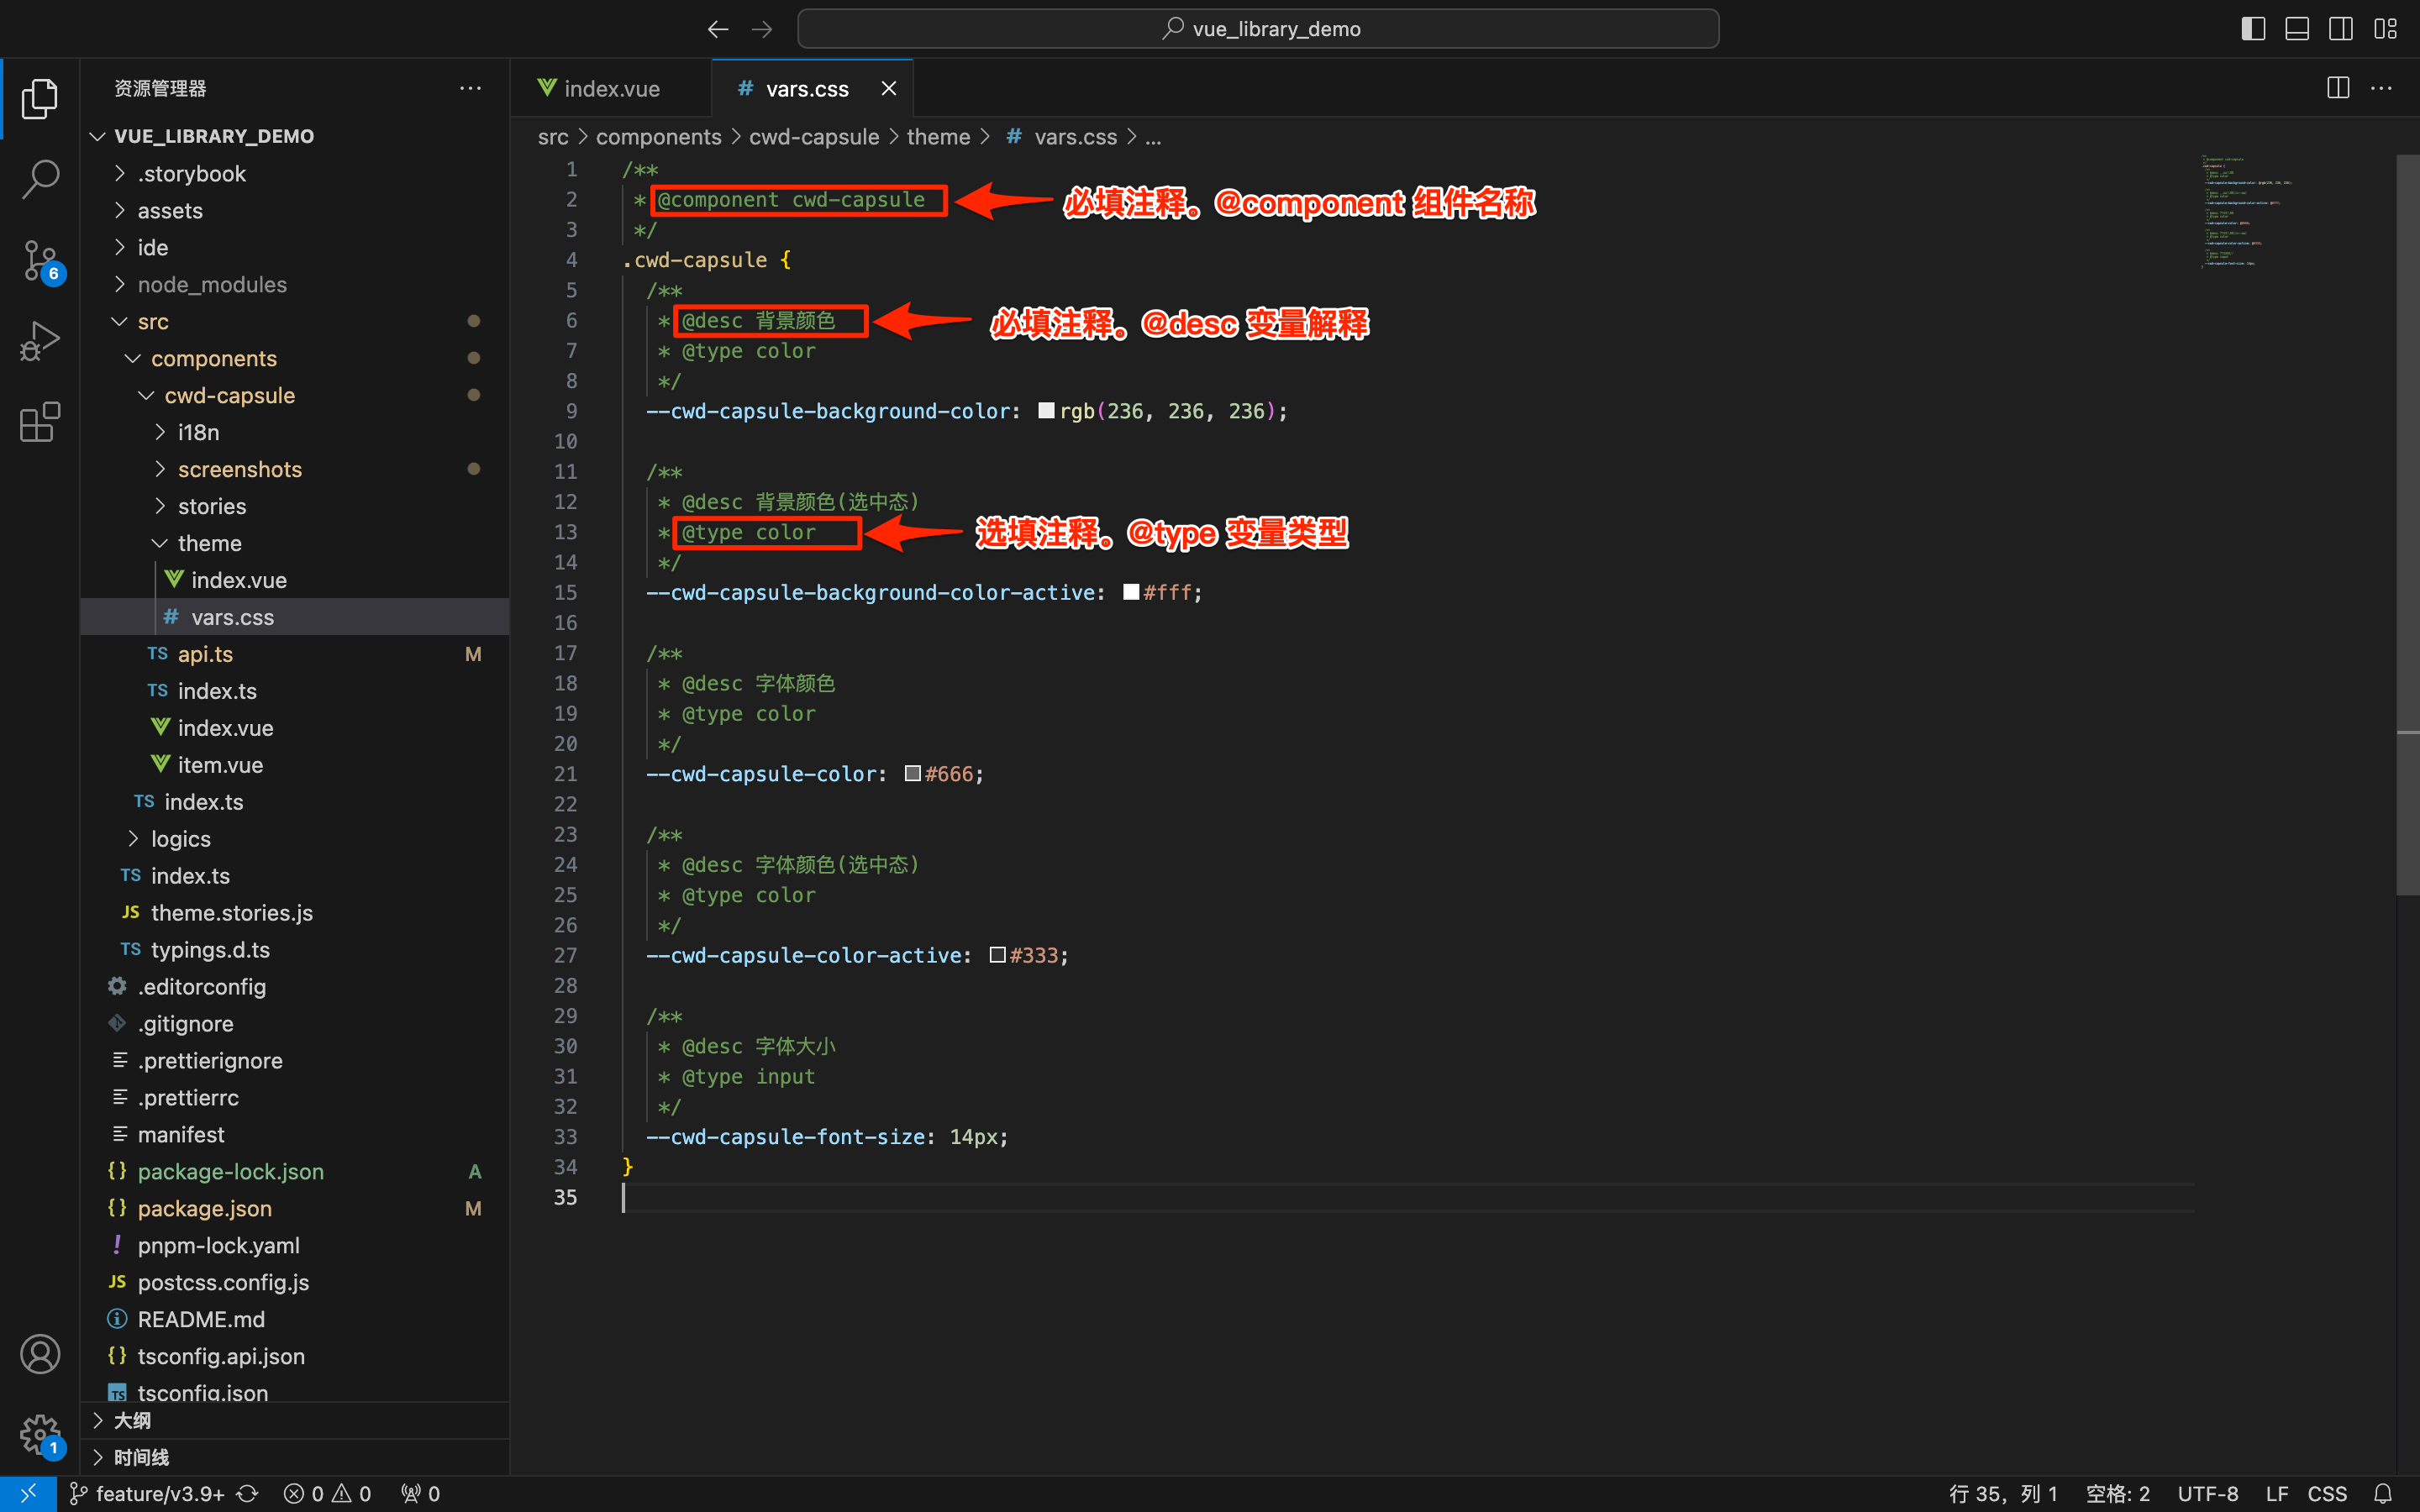Open the notifications bell
The width and height of the screenshot is (2420, 1512).
(x=2383, y=1494)
